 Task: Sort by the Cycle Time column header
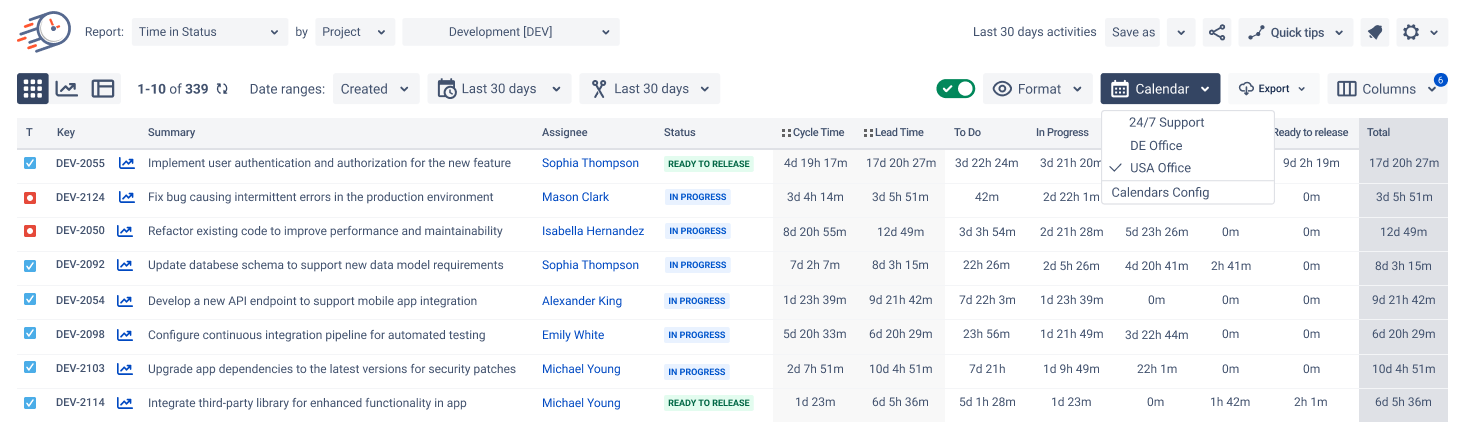click(x=813, y=132)
